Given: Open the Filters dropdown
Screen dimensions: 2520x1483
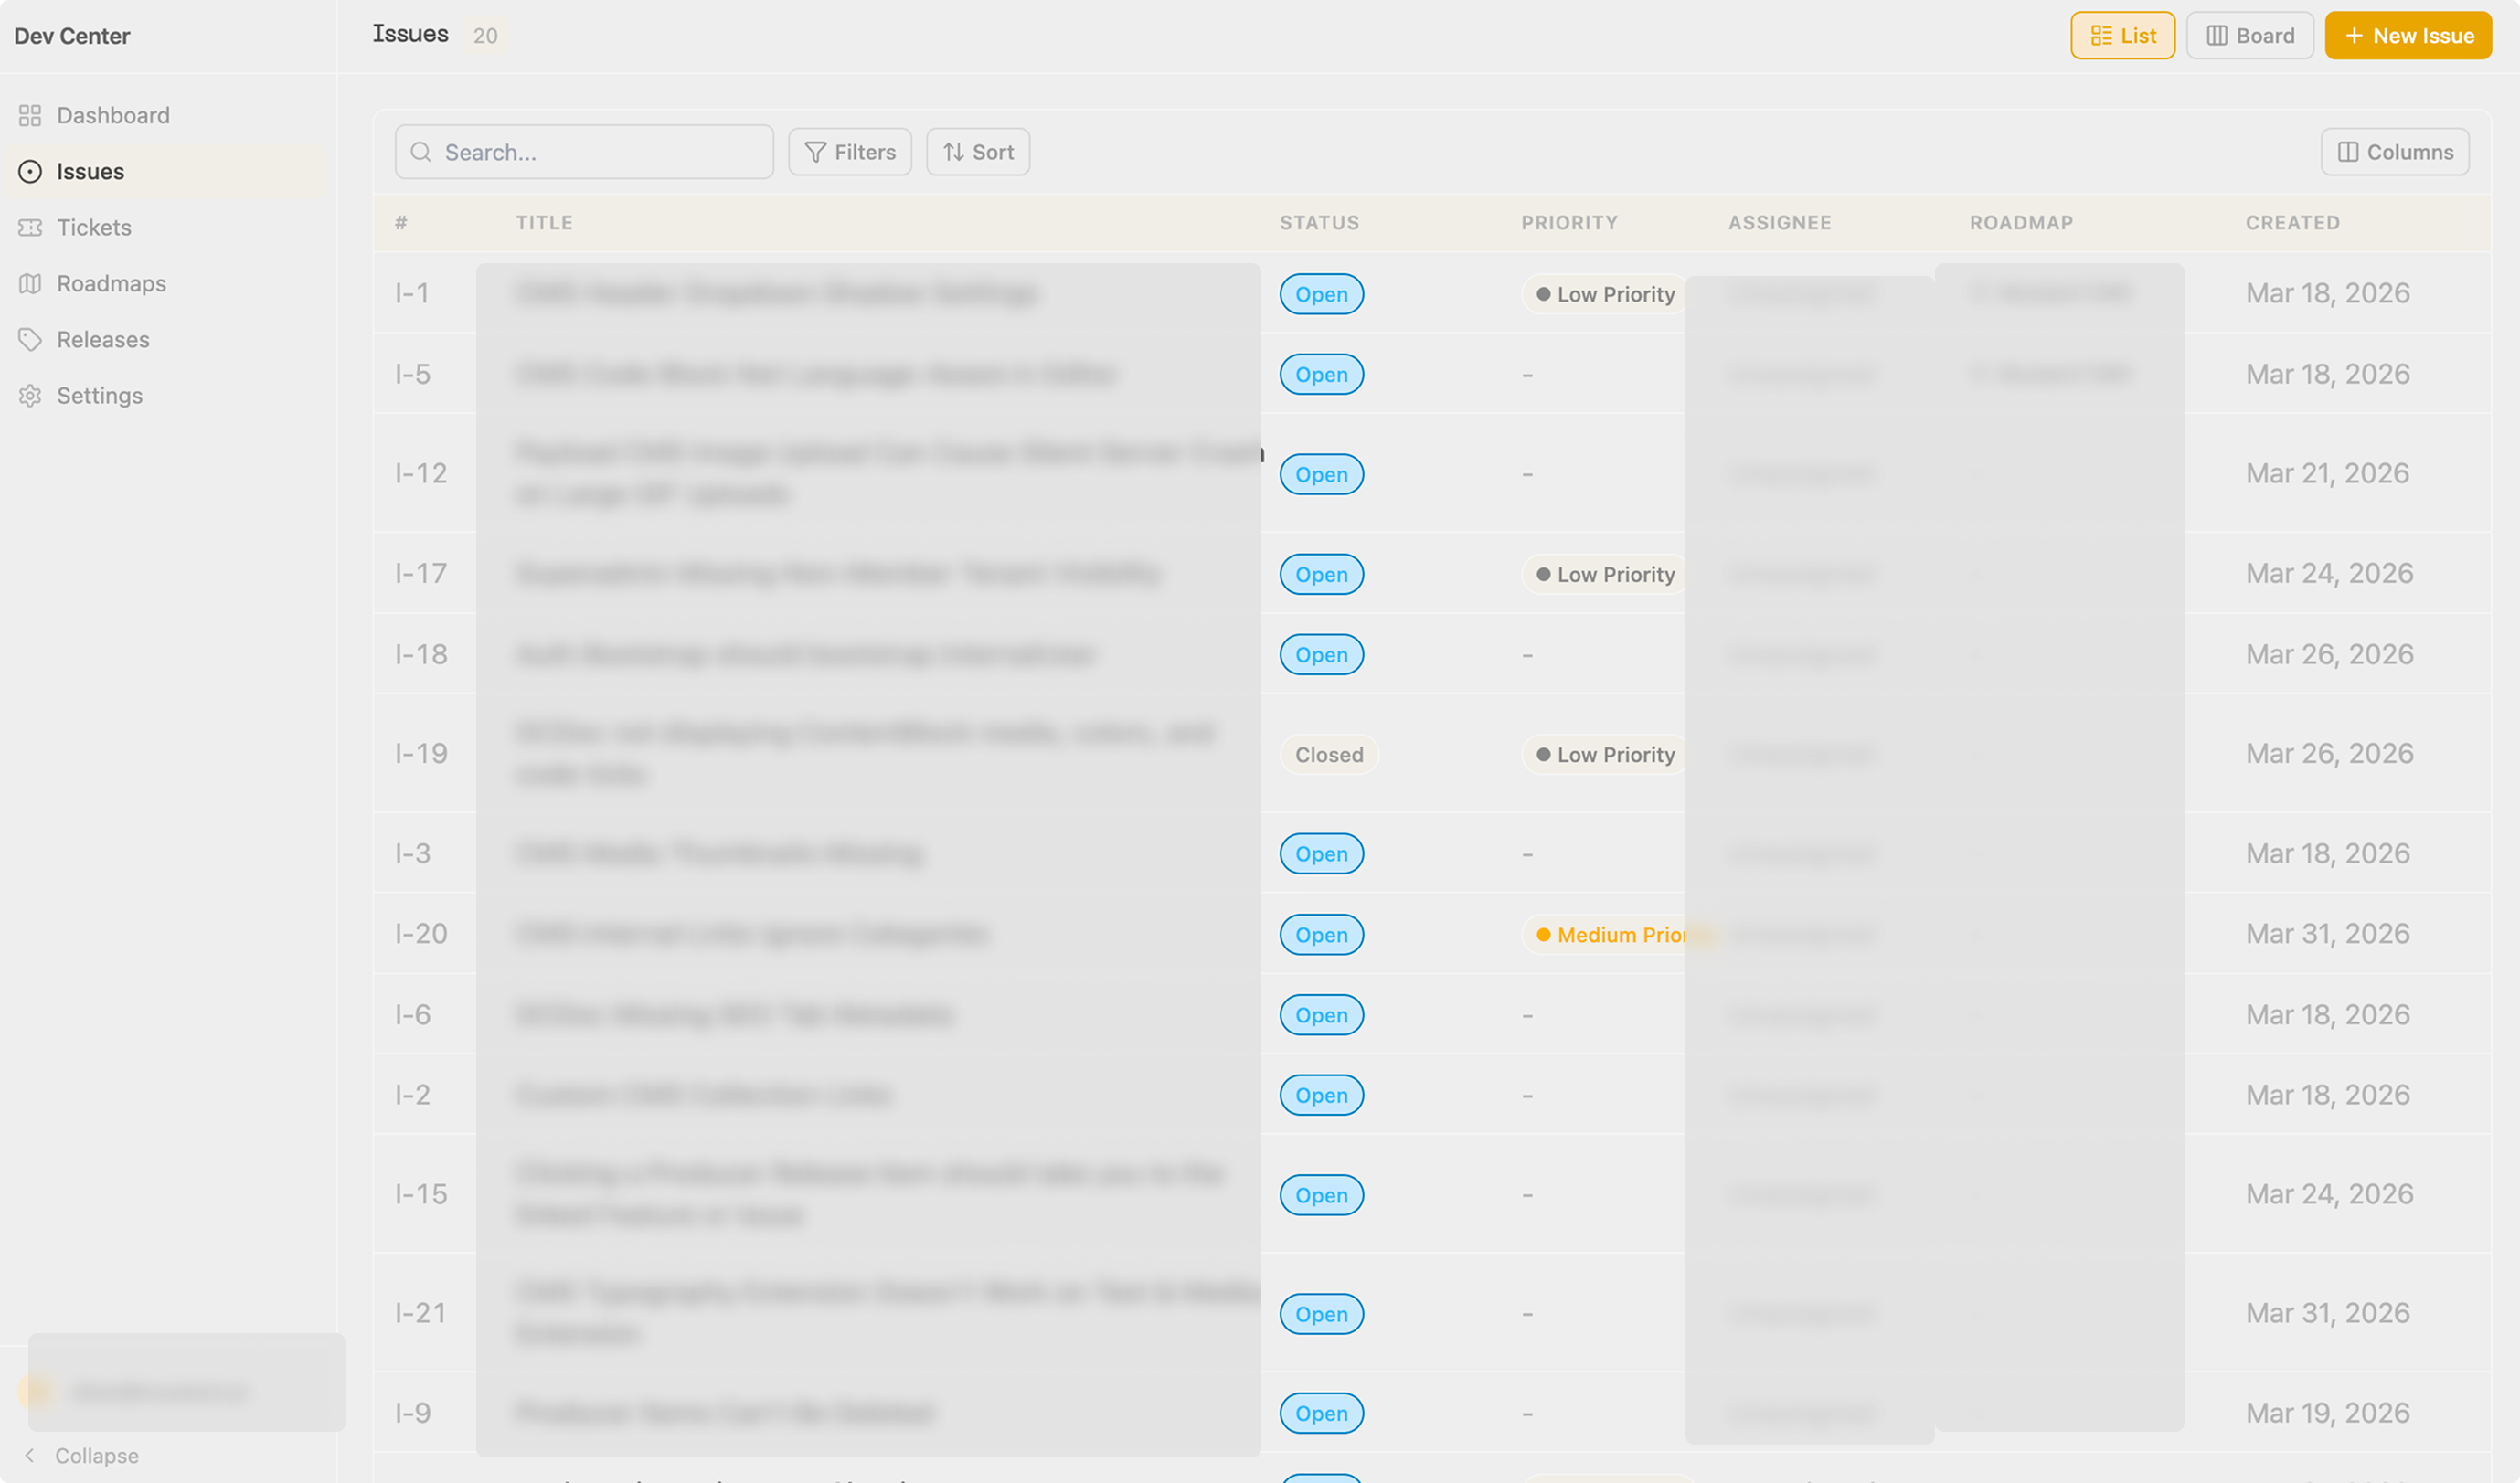Looking at the screenshot, I should 849,152.
